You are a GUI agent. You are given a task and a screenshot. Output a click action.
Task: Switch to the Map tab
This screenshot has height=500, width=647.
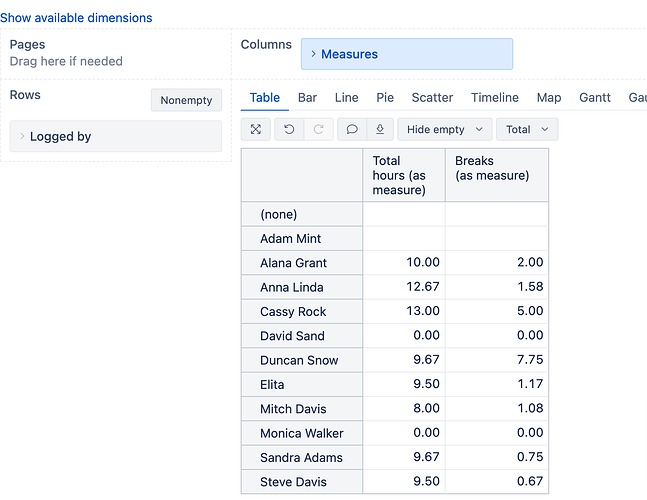tap(549, 98)
